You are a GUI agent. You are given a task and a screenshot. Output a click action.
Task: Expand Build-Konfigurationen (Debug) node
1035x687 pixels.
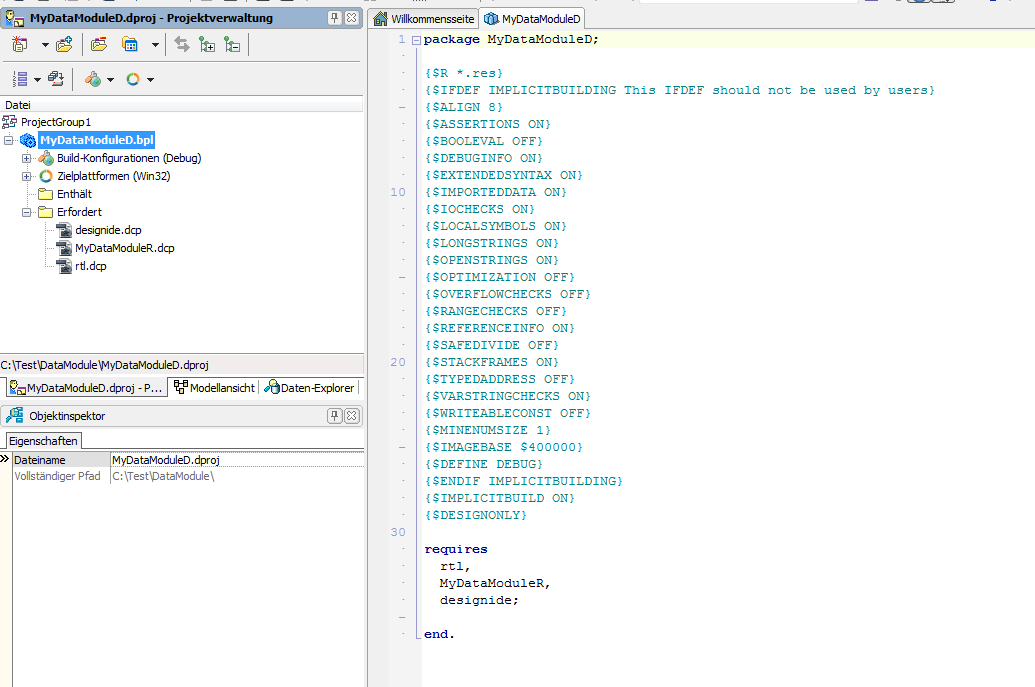(26, 158)
